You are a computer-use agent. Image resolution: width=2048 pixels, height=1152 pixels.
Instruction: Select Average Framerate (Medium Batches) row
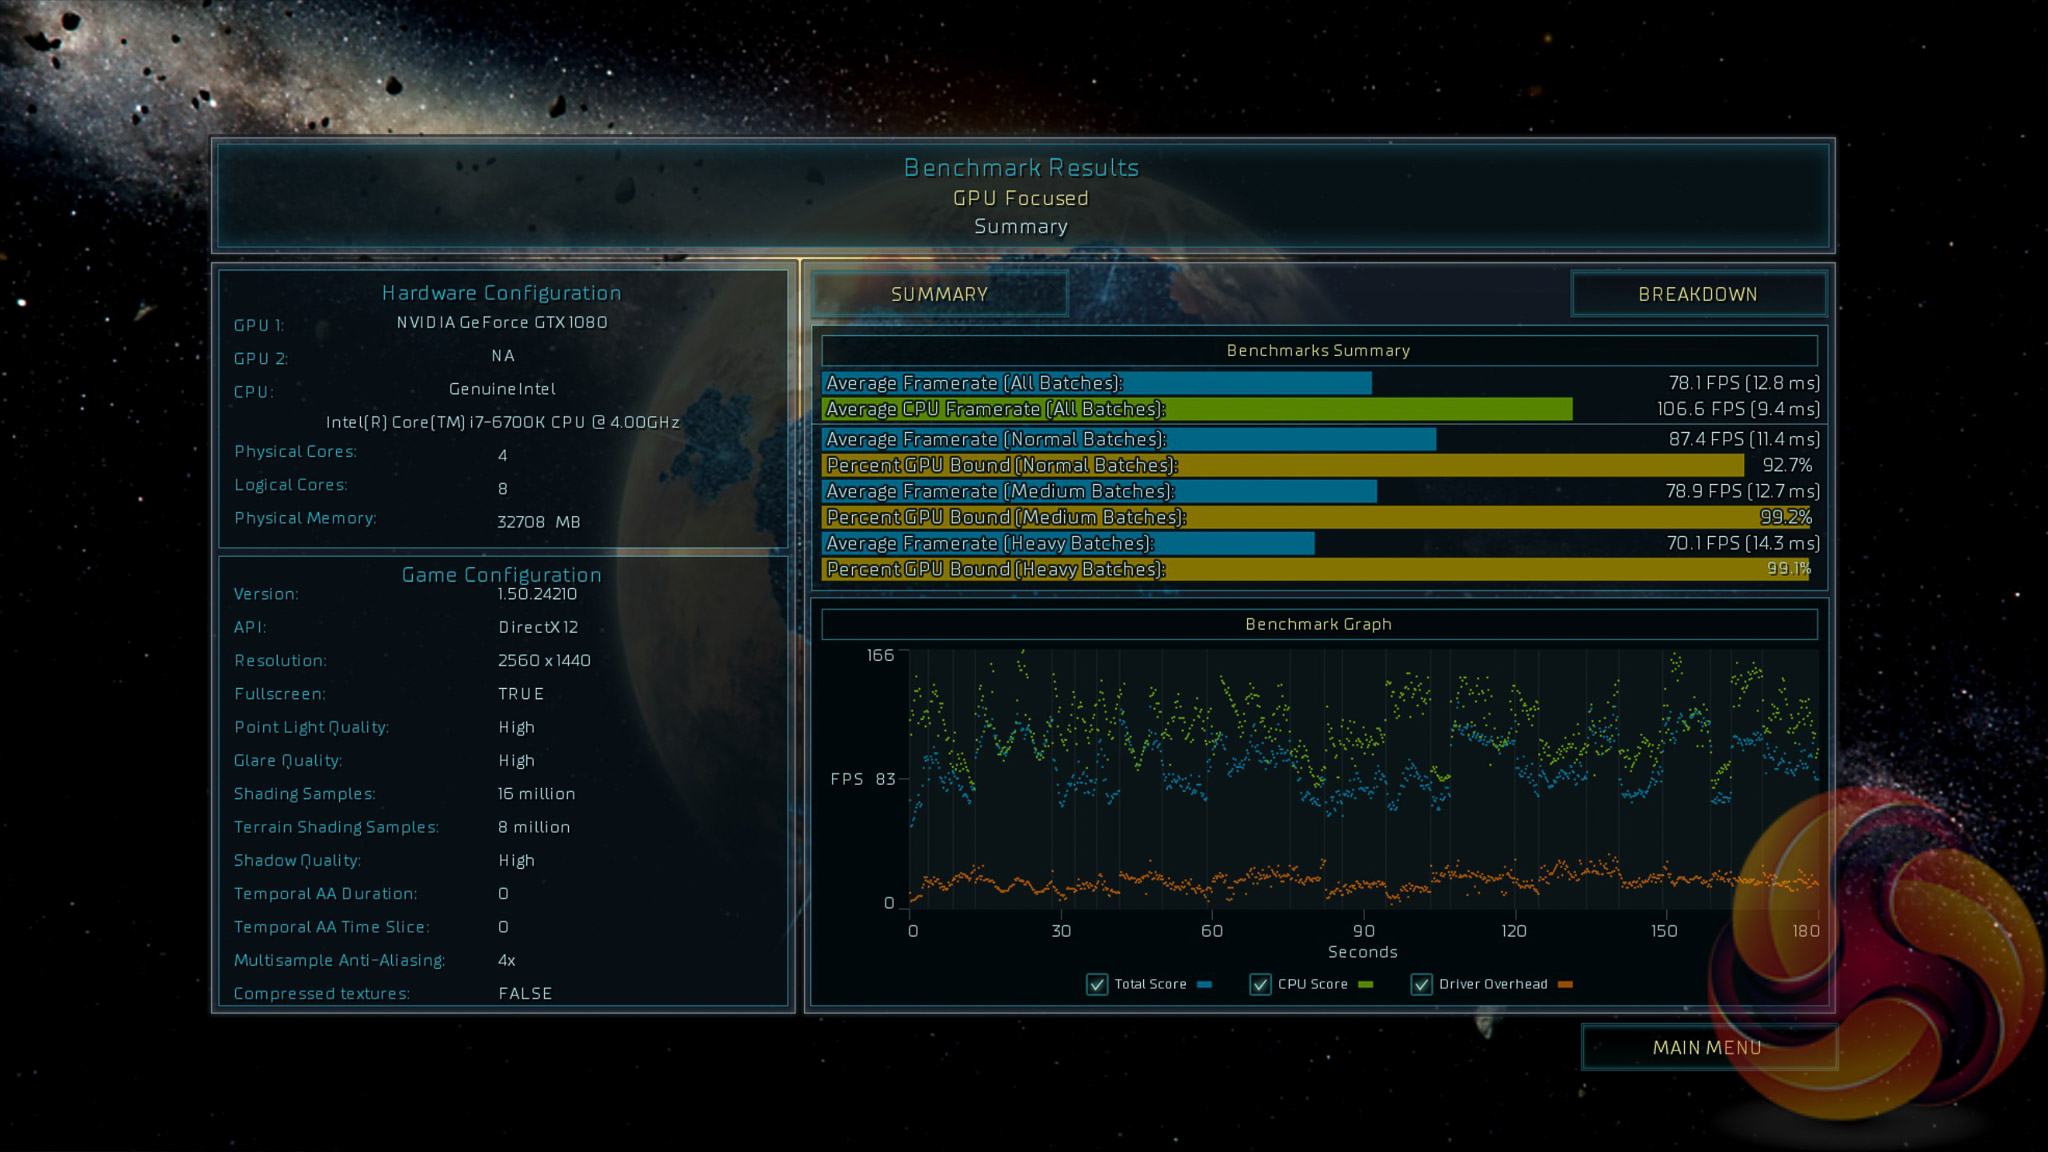click(1098, 491)
